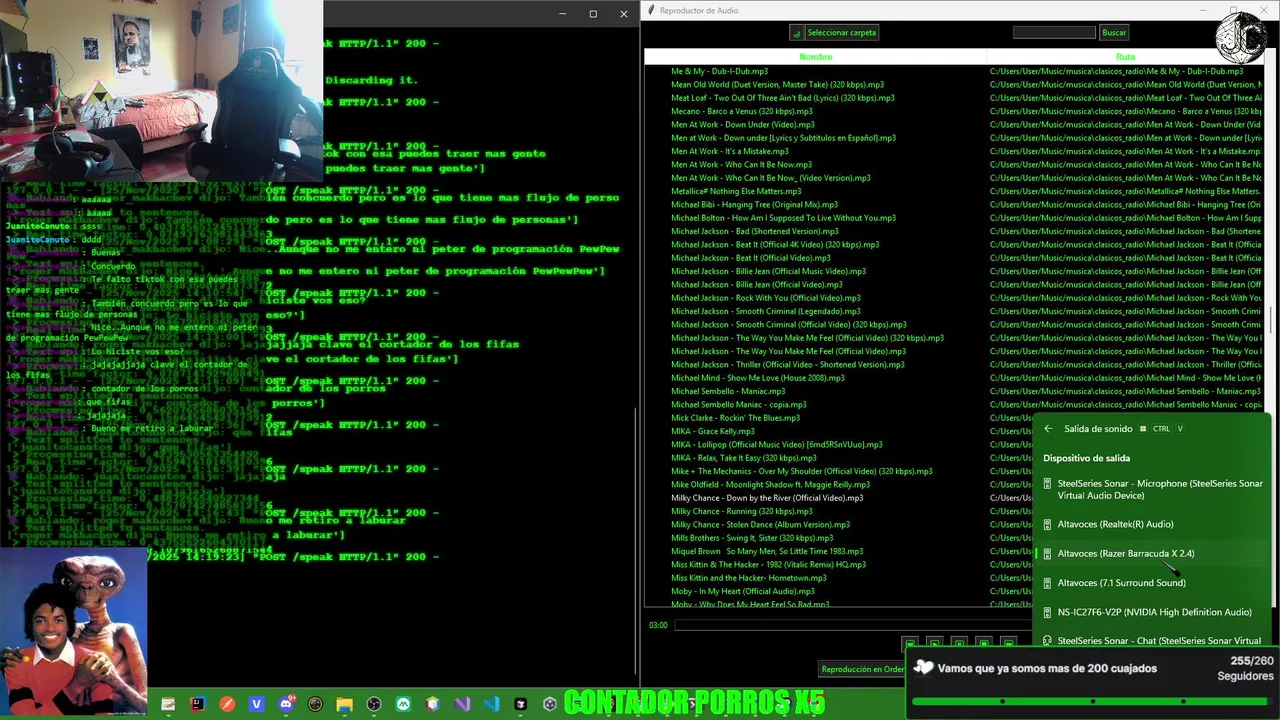
Task: Select Altavoces (Realtek(R) Audio) output
Action: coord(1152,524)
